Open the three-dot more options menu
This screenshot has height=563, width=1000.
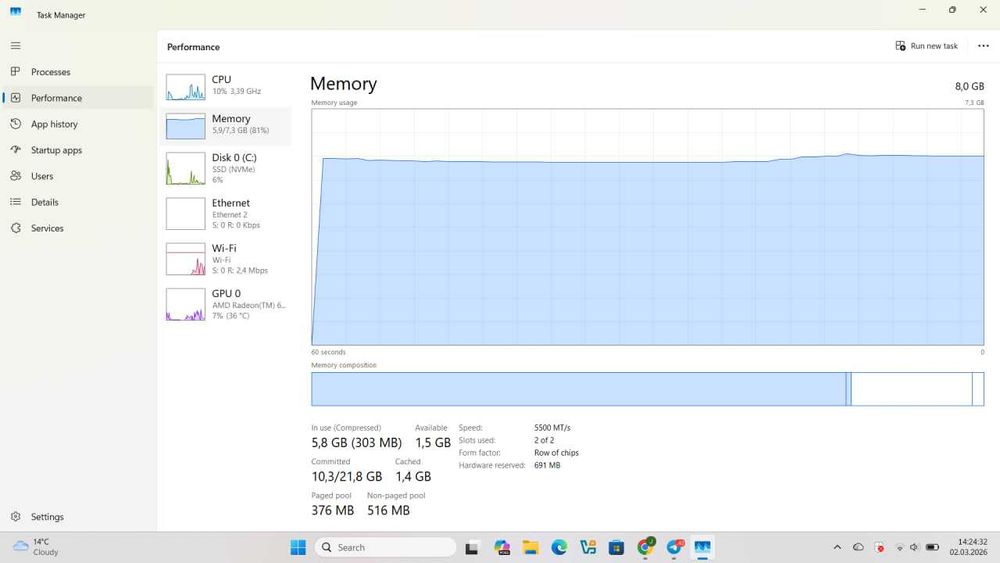[x=983, y=46]
